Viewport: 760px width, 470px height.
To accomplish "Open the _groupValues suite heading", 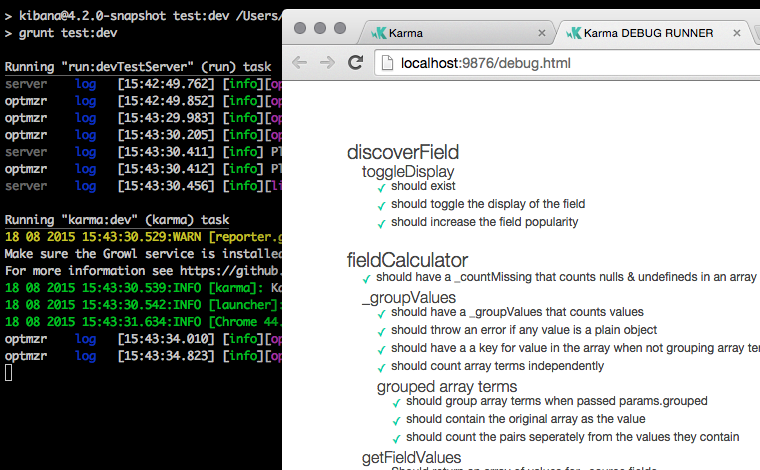I will 409,297.
